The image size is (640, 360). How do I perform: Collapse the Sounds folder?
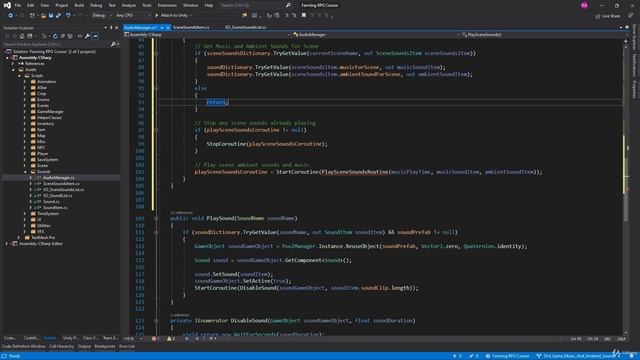[x=25, y=171]
